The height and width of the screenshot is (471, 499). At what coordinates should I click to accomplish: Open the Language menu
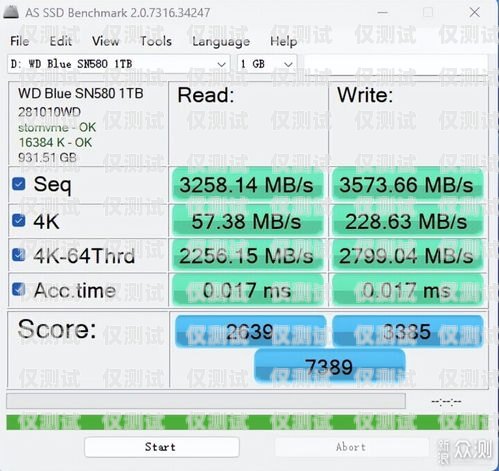(x=221, y=41)
